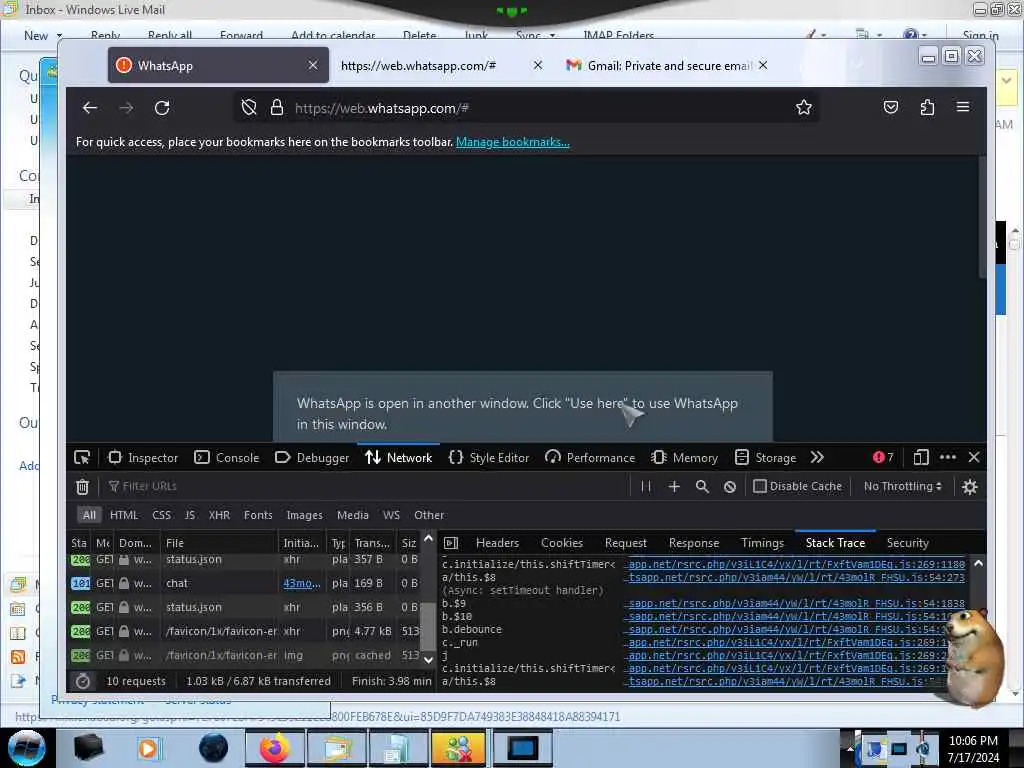
Task: Open Firefox from the taskbar
Action: [274, 748]
